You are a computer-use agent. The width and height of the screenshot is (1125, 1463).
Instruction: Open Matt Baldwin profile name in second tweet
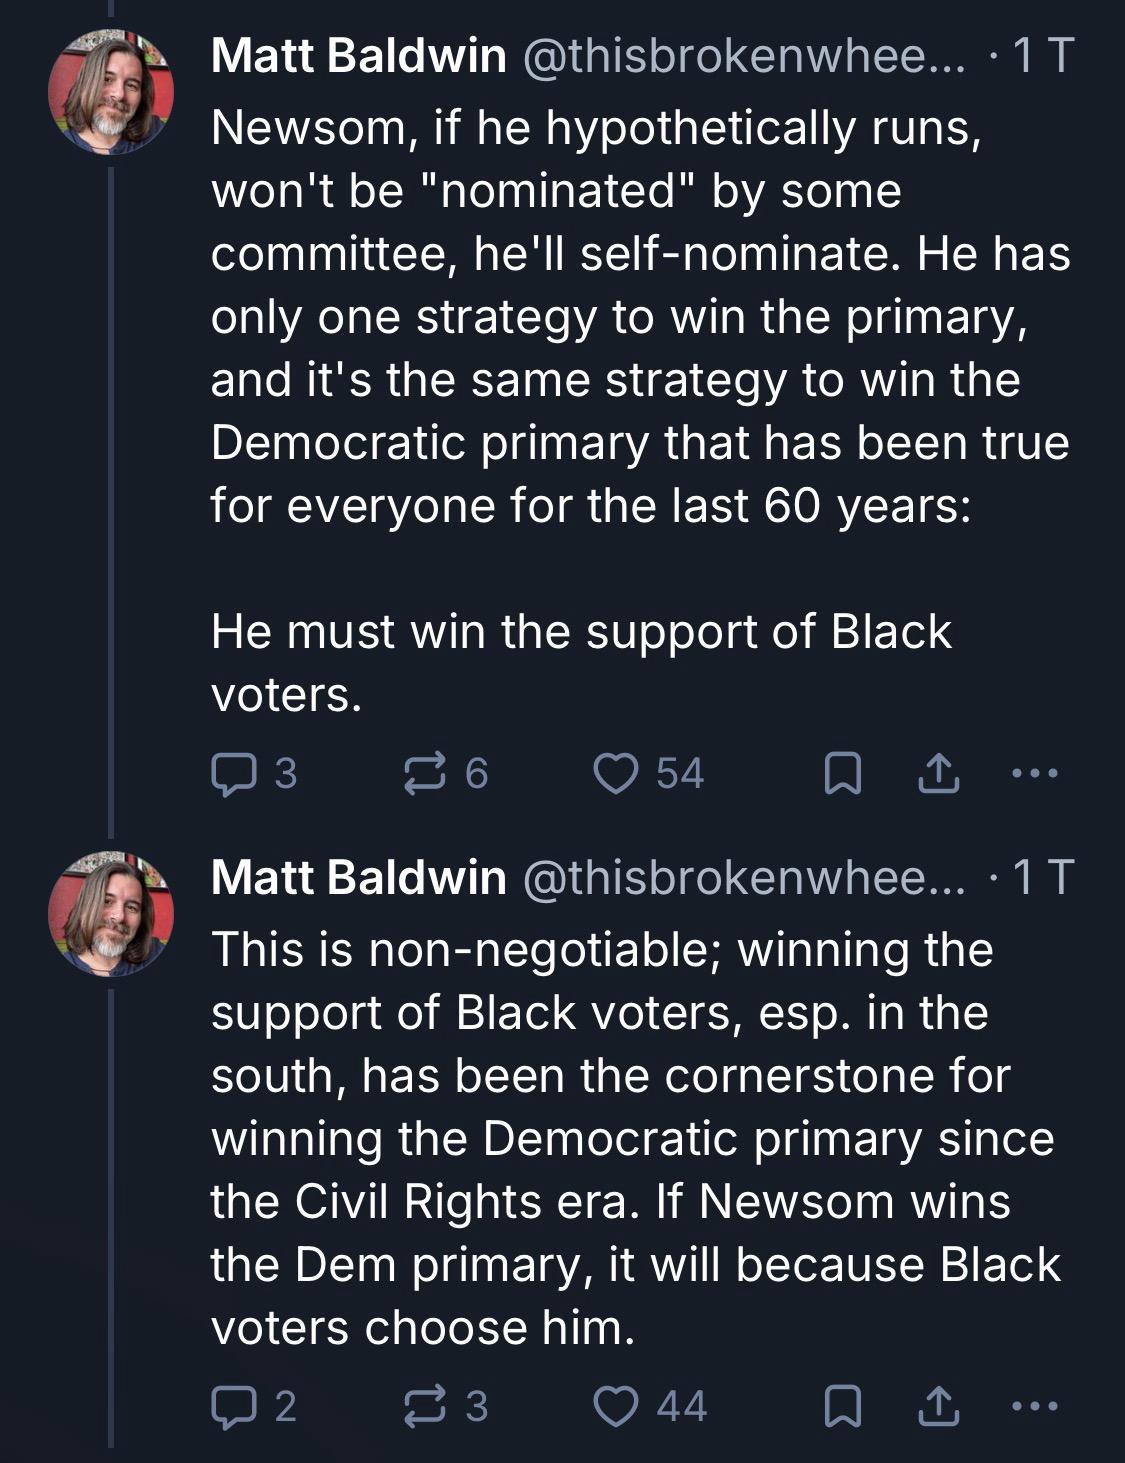[x=358, y=877]
